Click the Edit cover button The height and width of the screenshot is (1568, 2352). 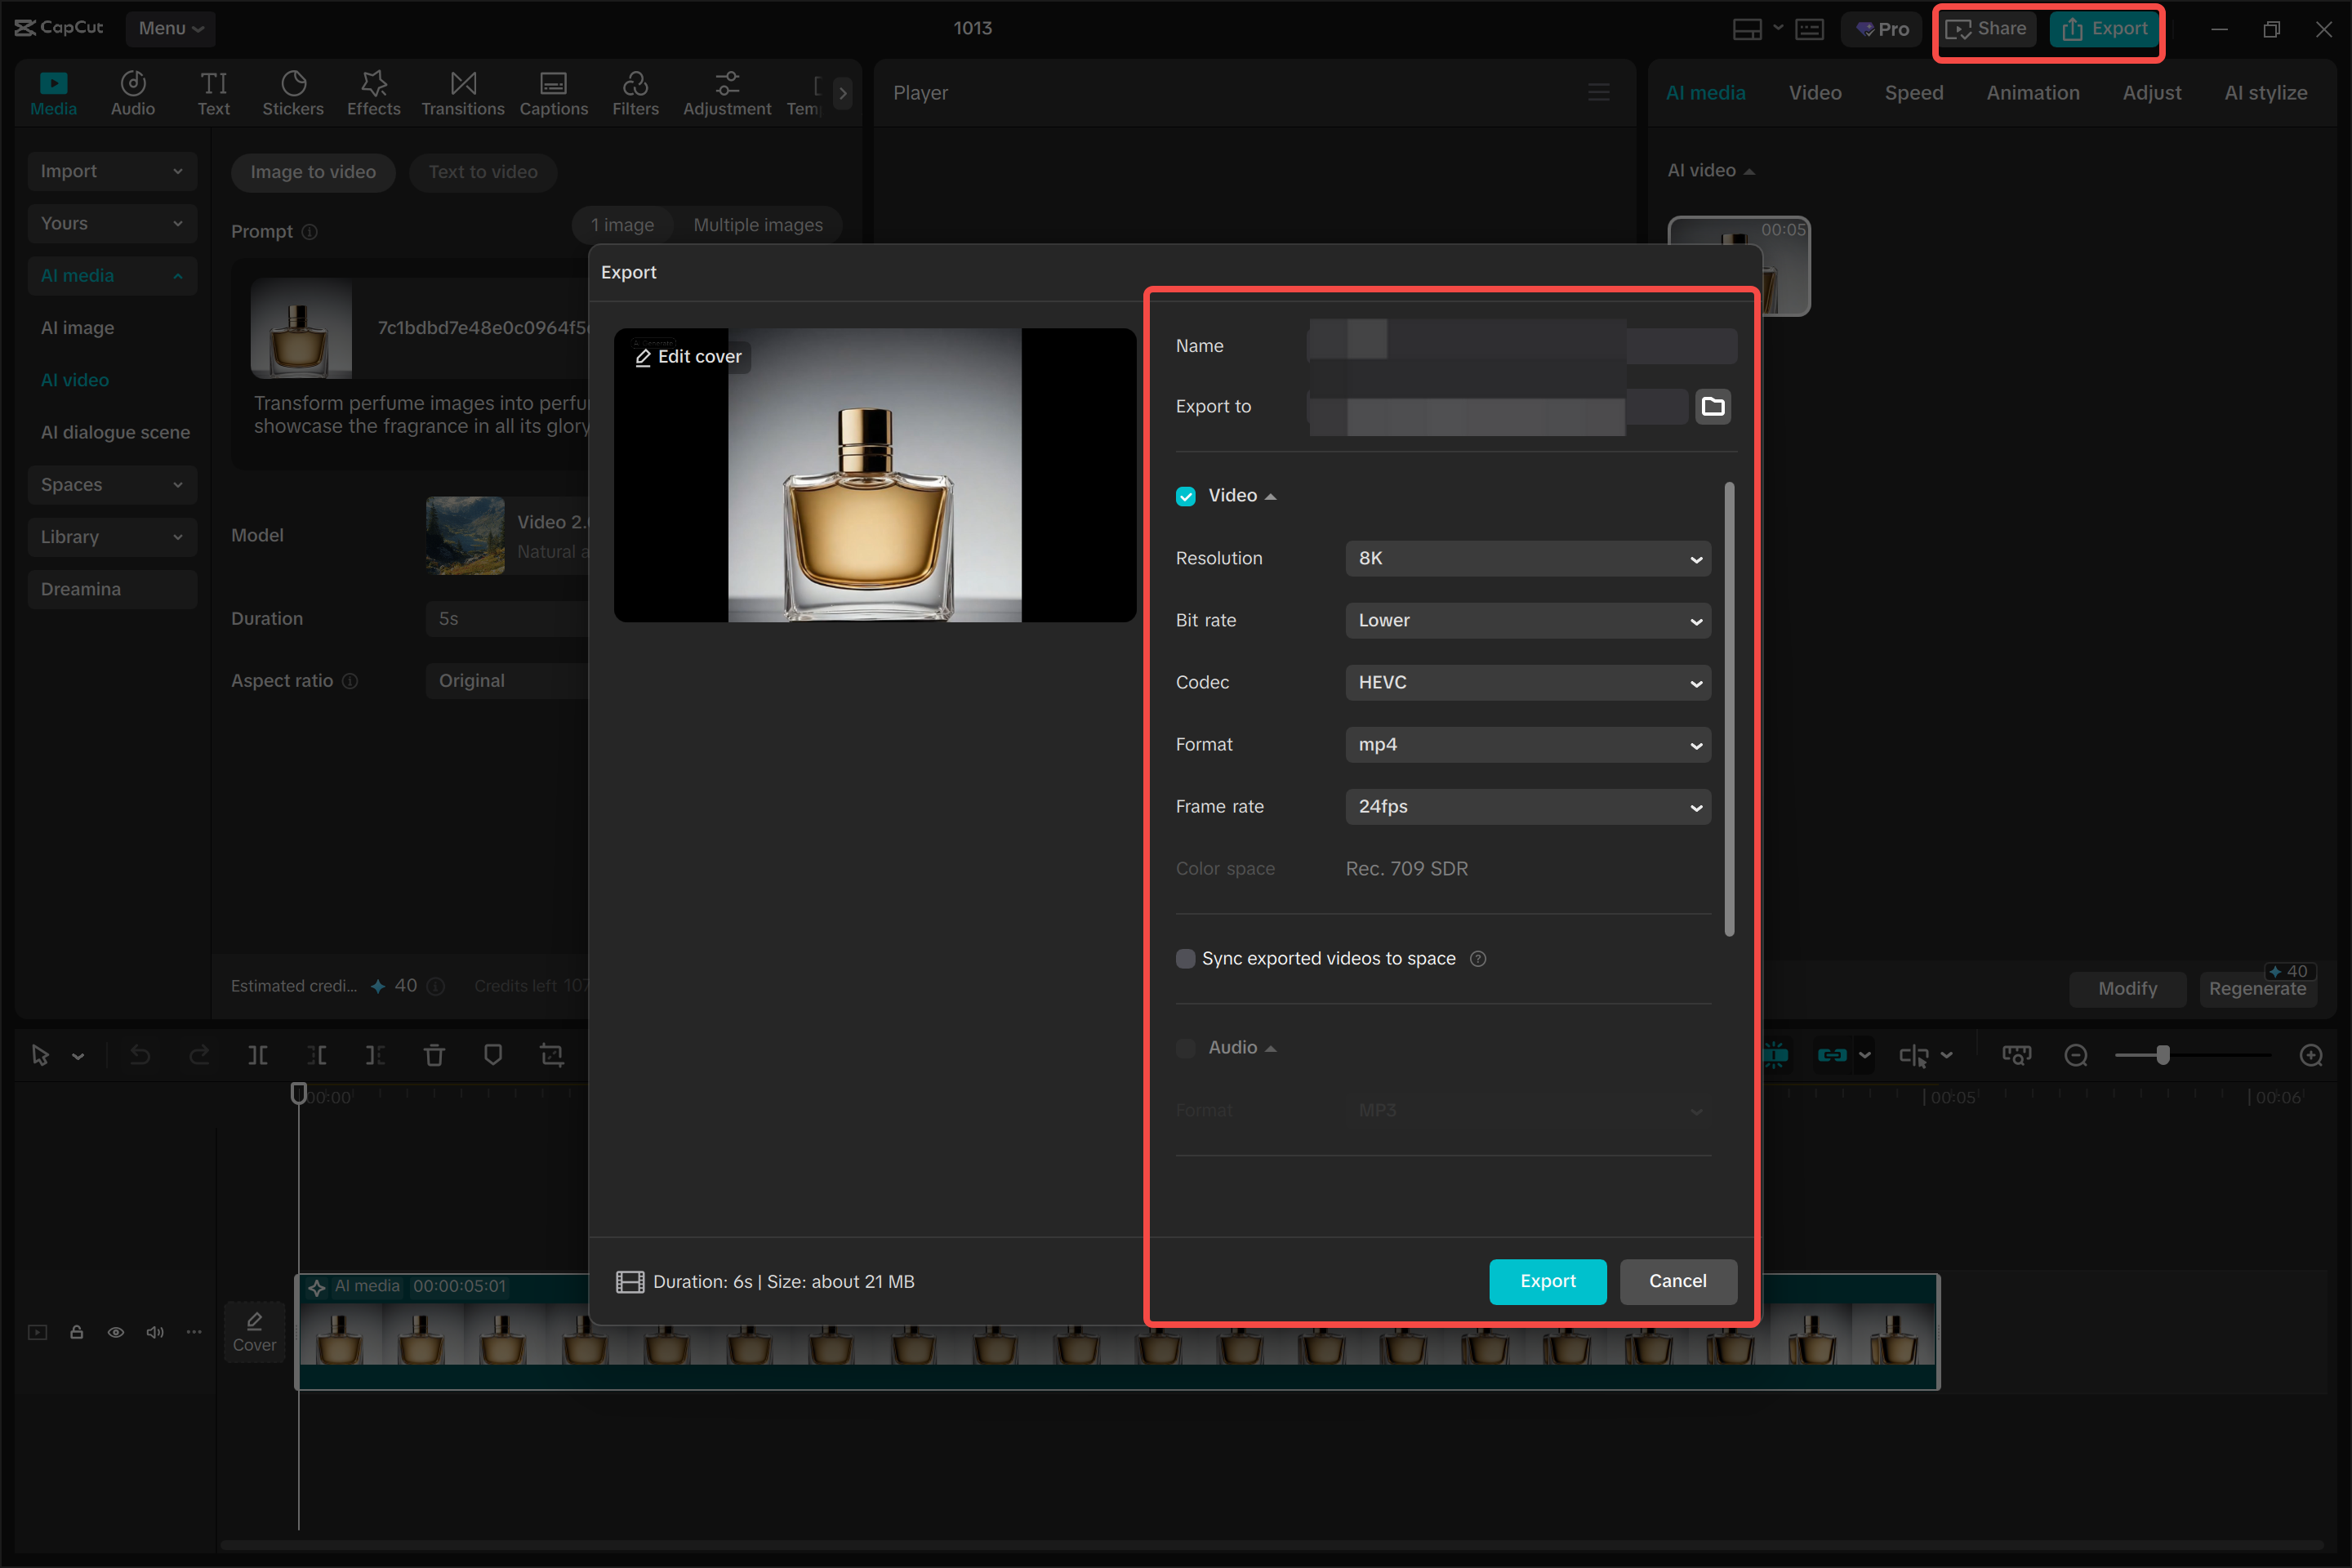pyautogui.click(x=687, y=356)
